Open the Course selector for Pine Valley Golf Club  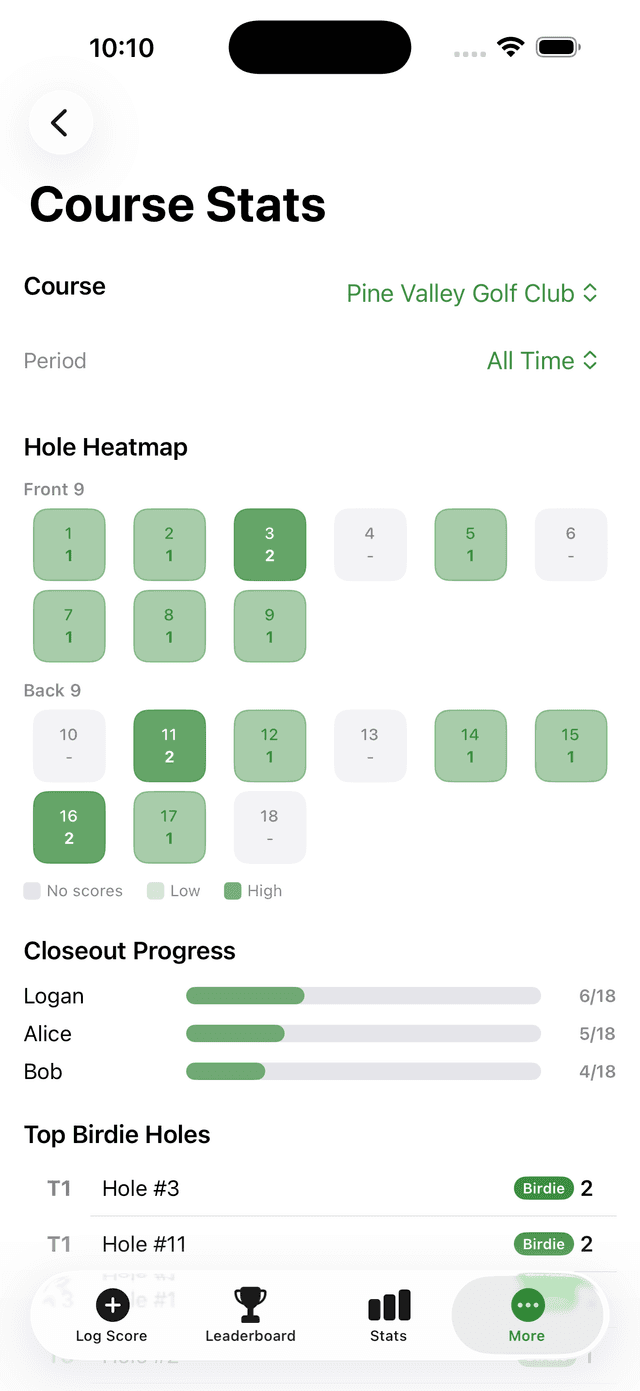click(472, 293)
